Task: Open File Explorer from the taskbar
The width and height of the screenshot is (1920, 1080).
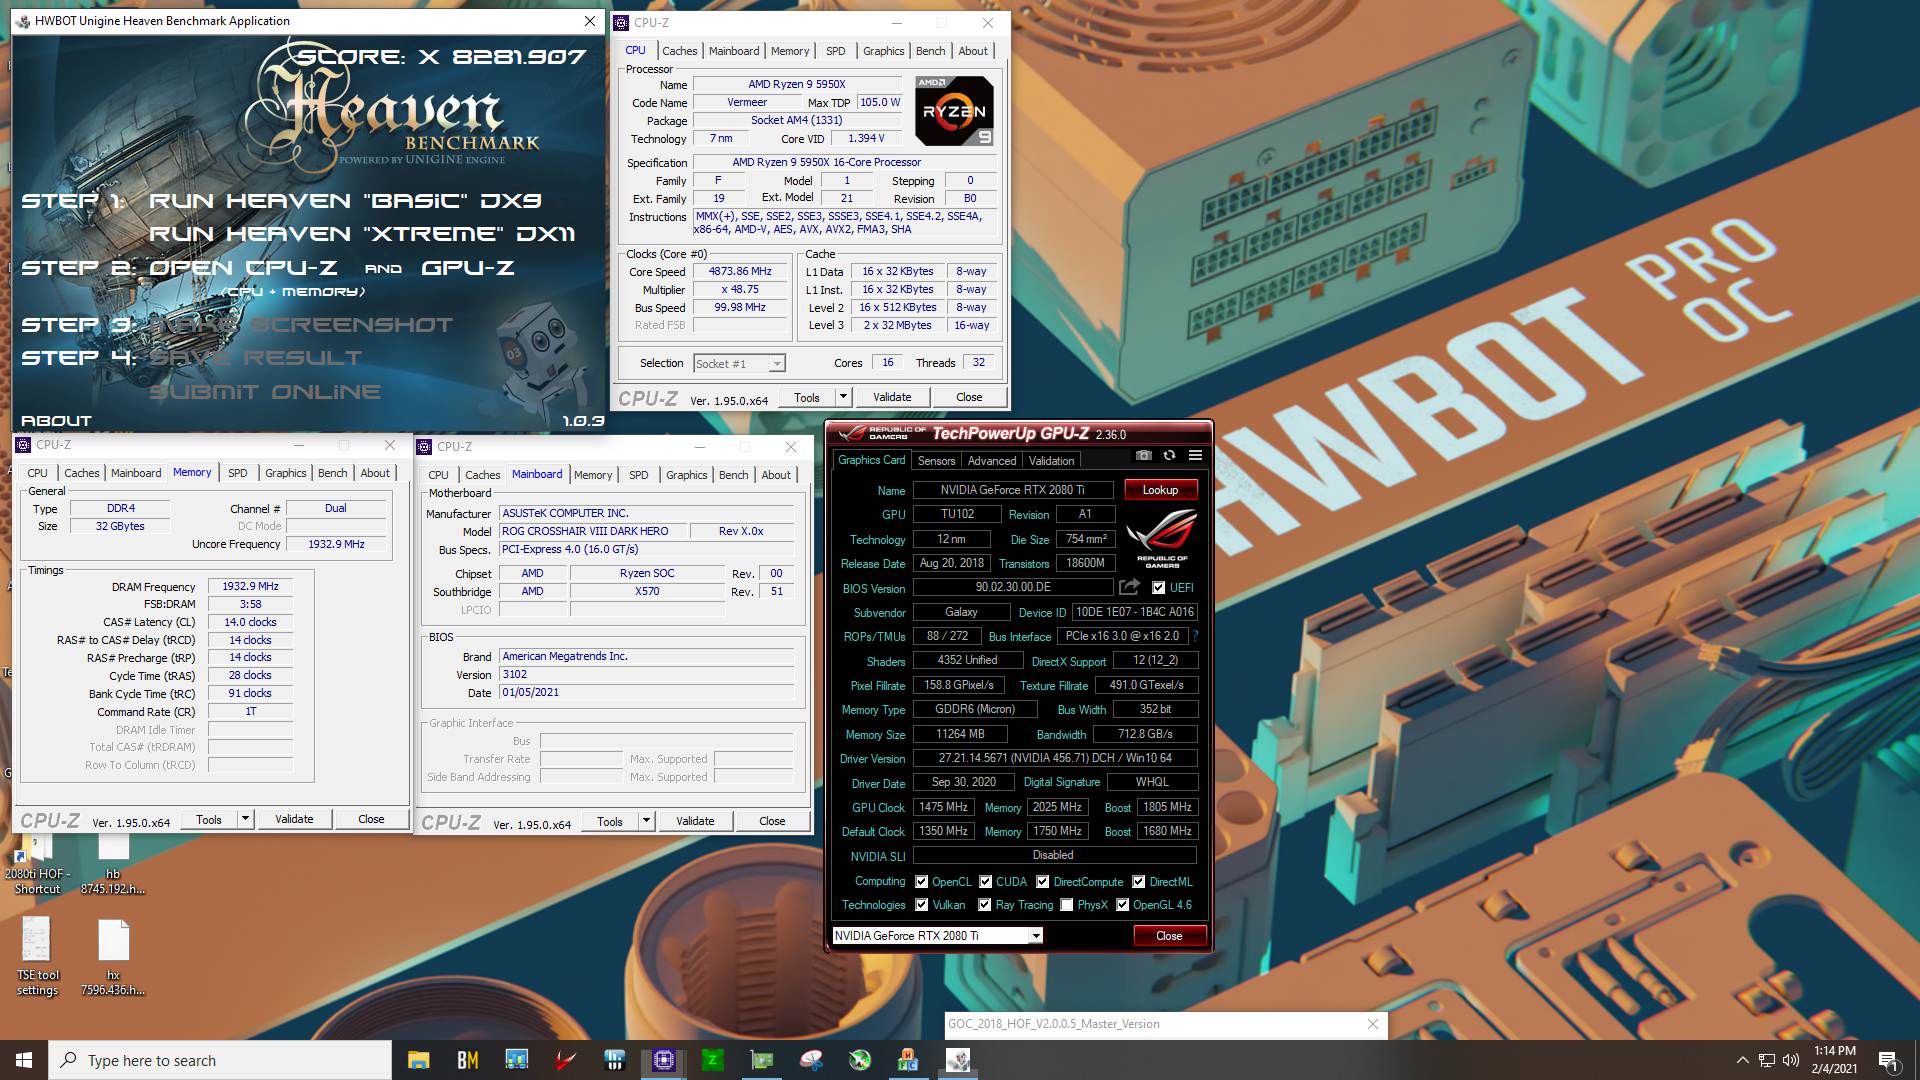Action: pos(418,1060)
